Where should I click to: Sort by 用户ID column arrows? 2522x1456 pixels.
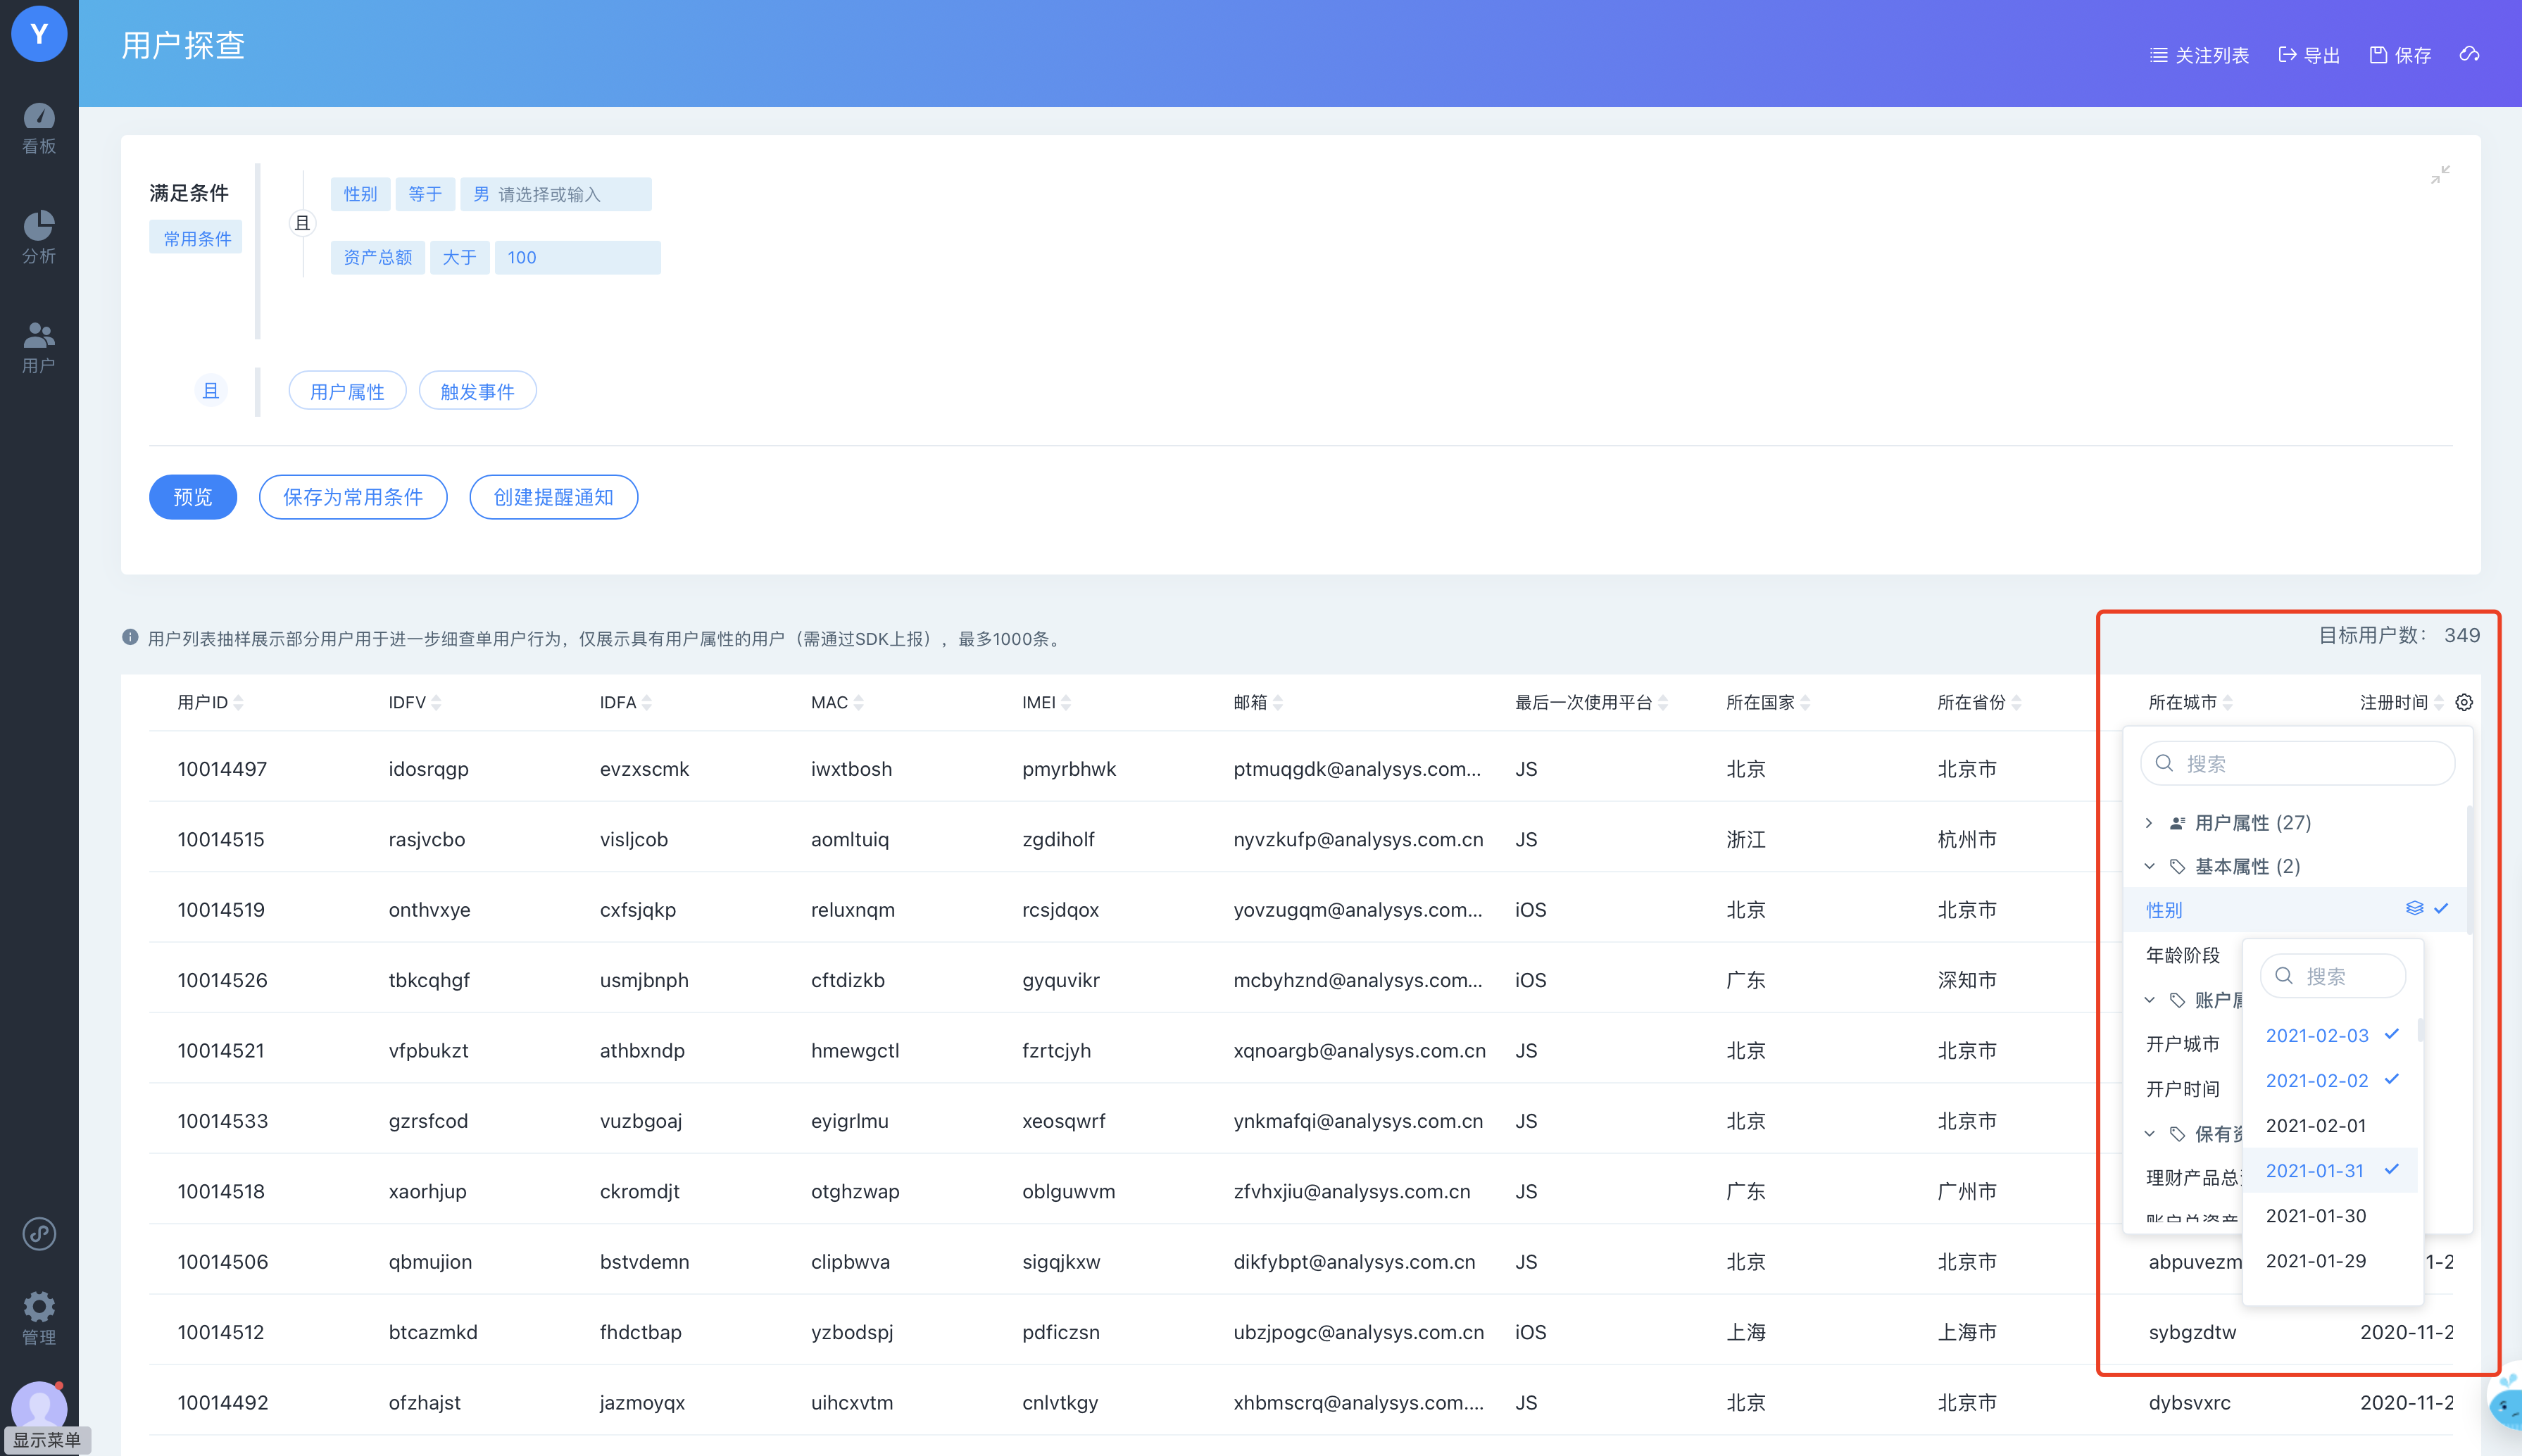[238, 702]
